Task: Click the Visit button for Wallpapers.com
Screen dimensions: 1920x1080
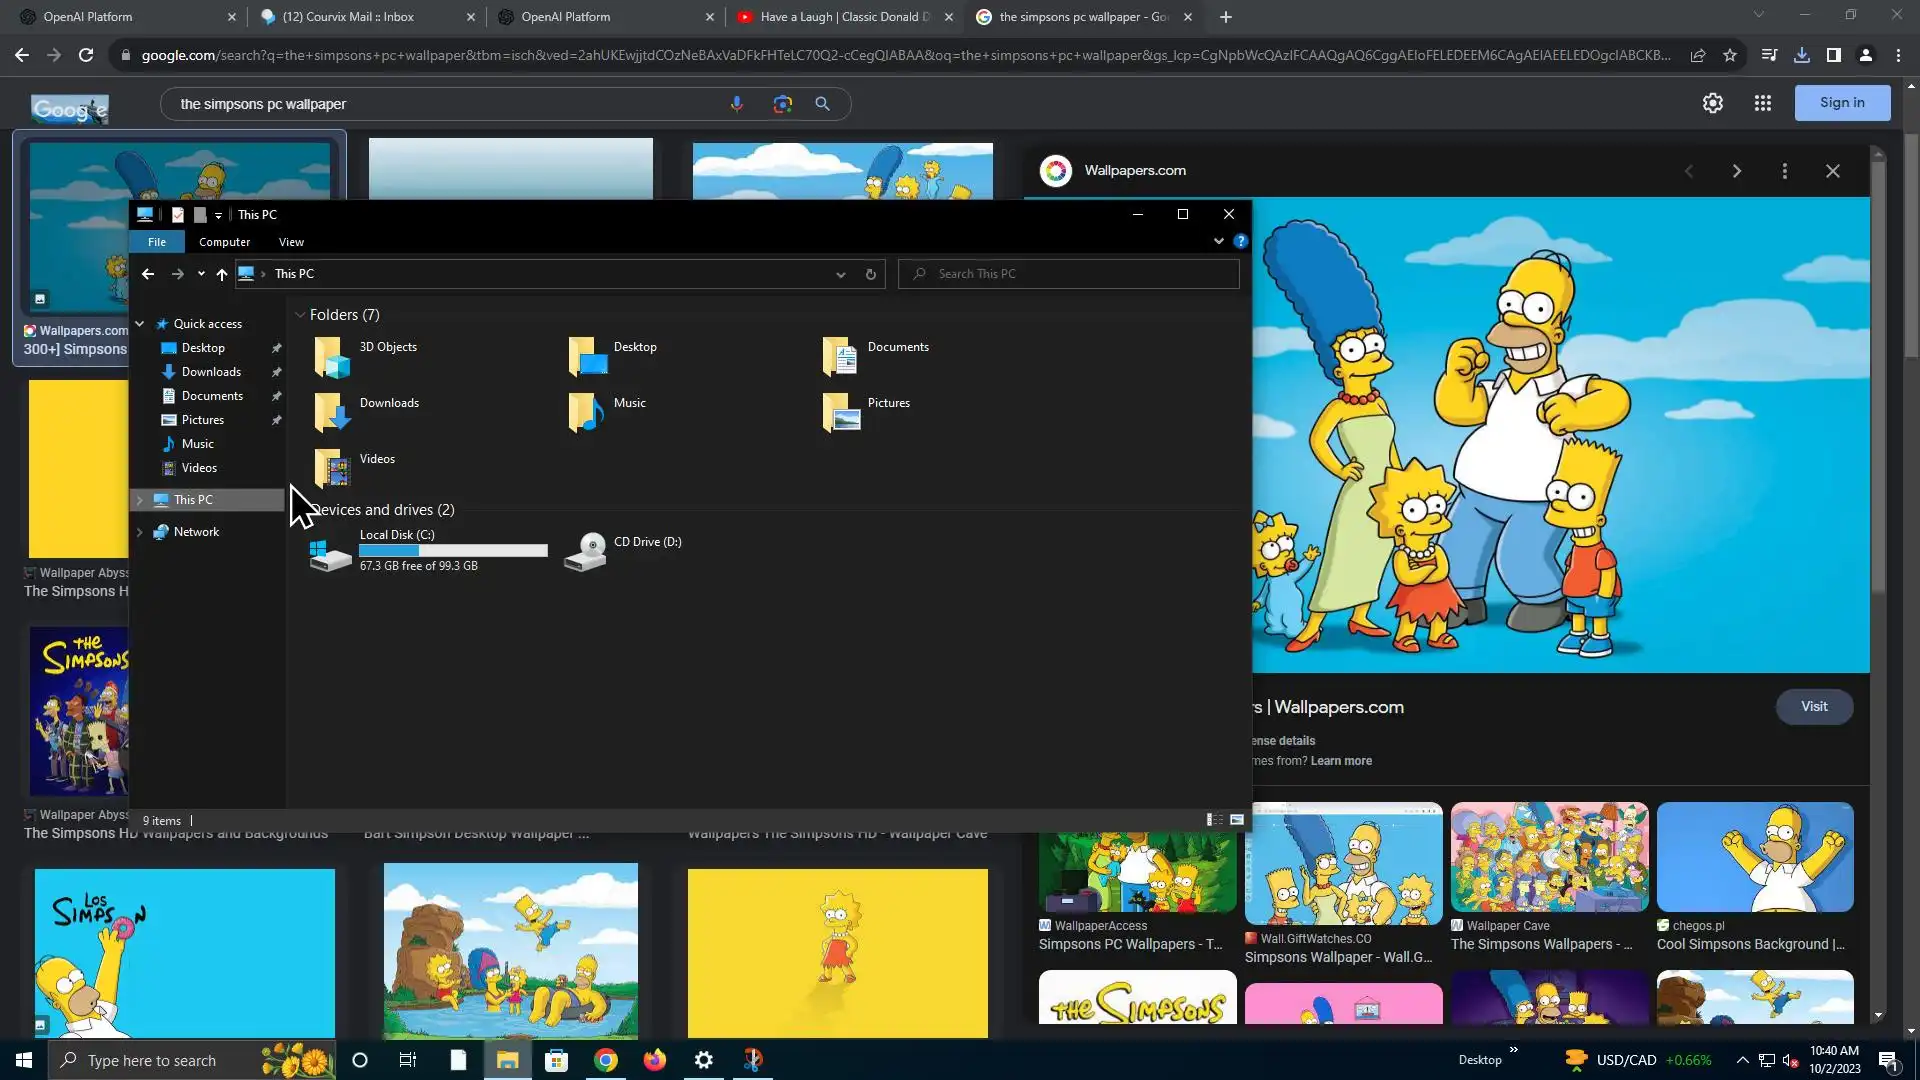Action: (x=1814, y=707)
